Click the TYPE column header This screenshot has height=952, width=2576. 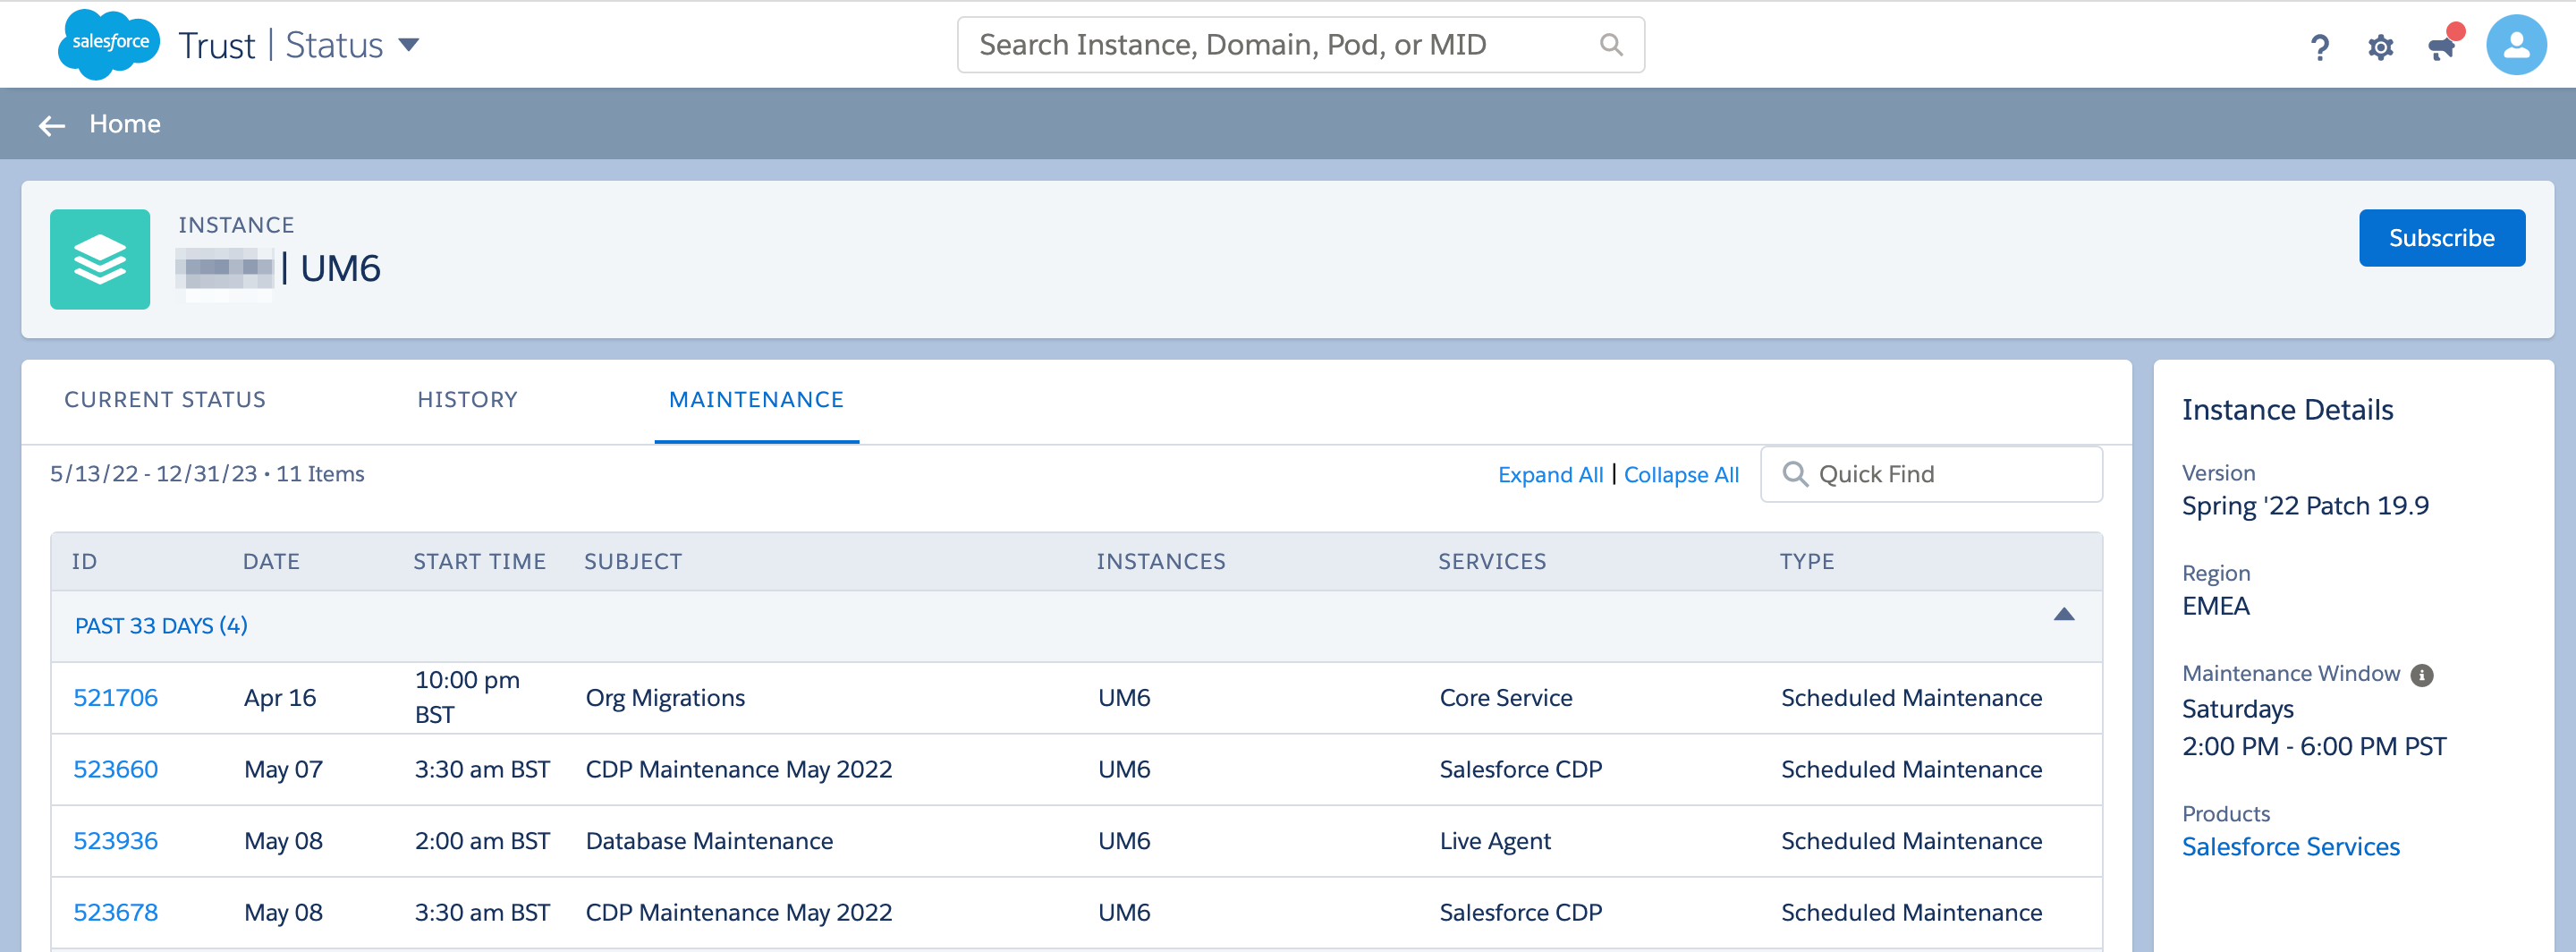coord(1807,562)
